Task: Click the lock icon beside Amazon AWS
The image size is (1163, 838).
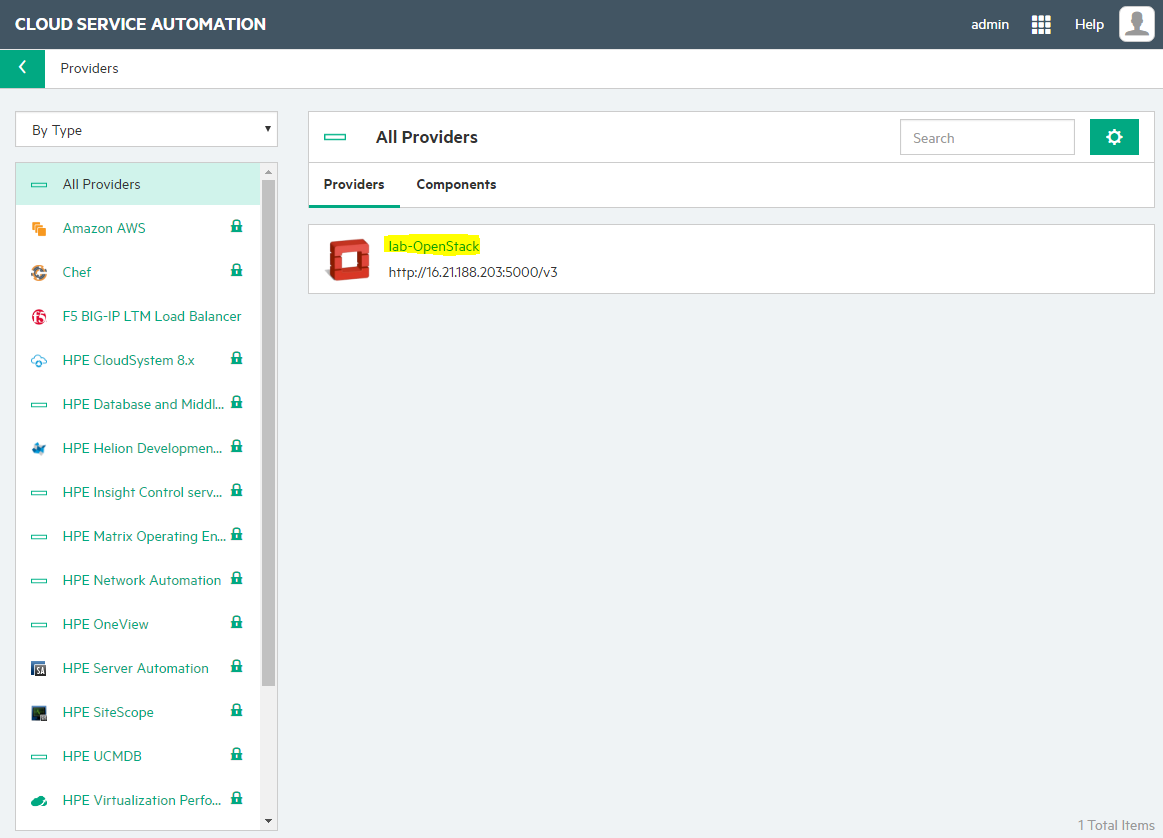Action: pos(237,226)
